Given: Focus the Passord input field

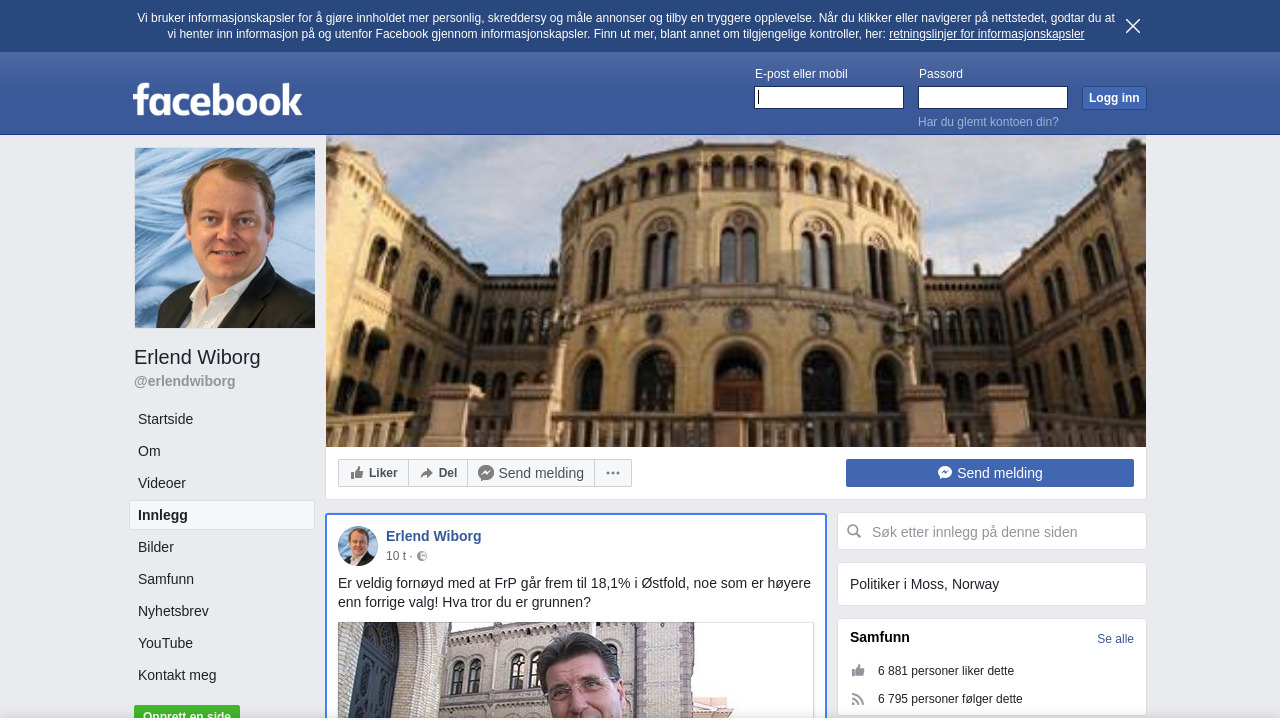Looking at the screenshot, I should 993,97.
